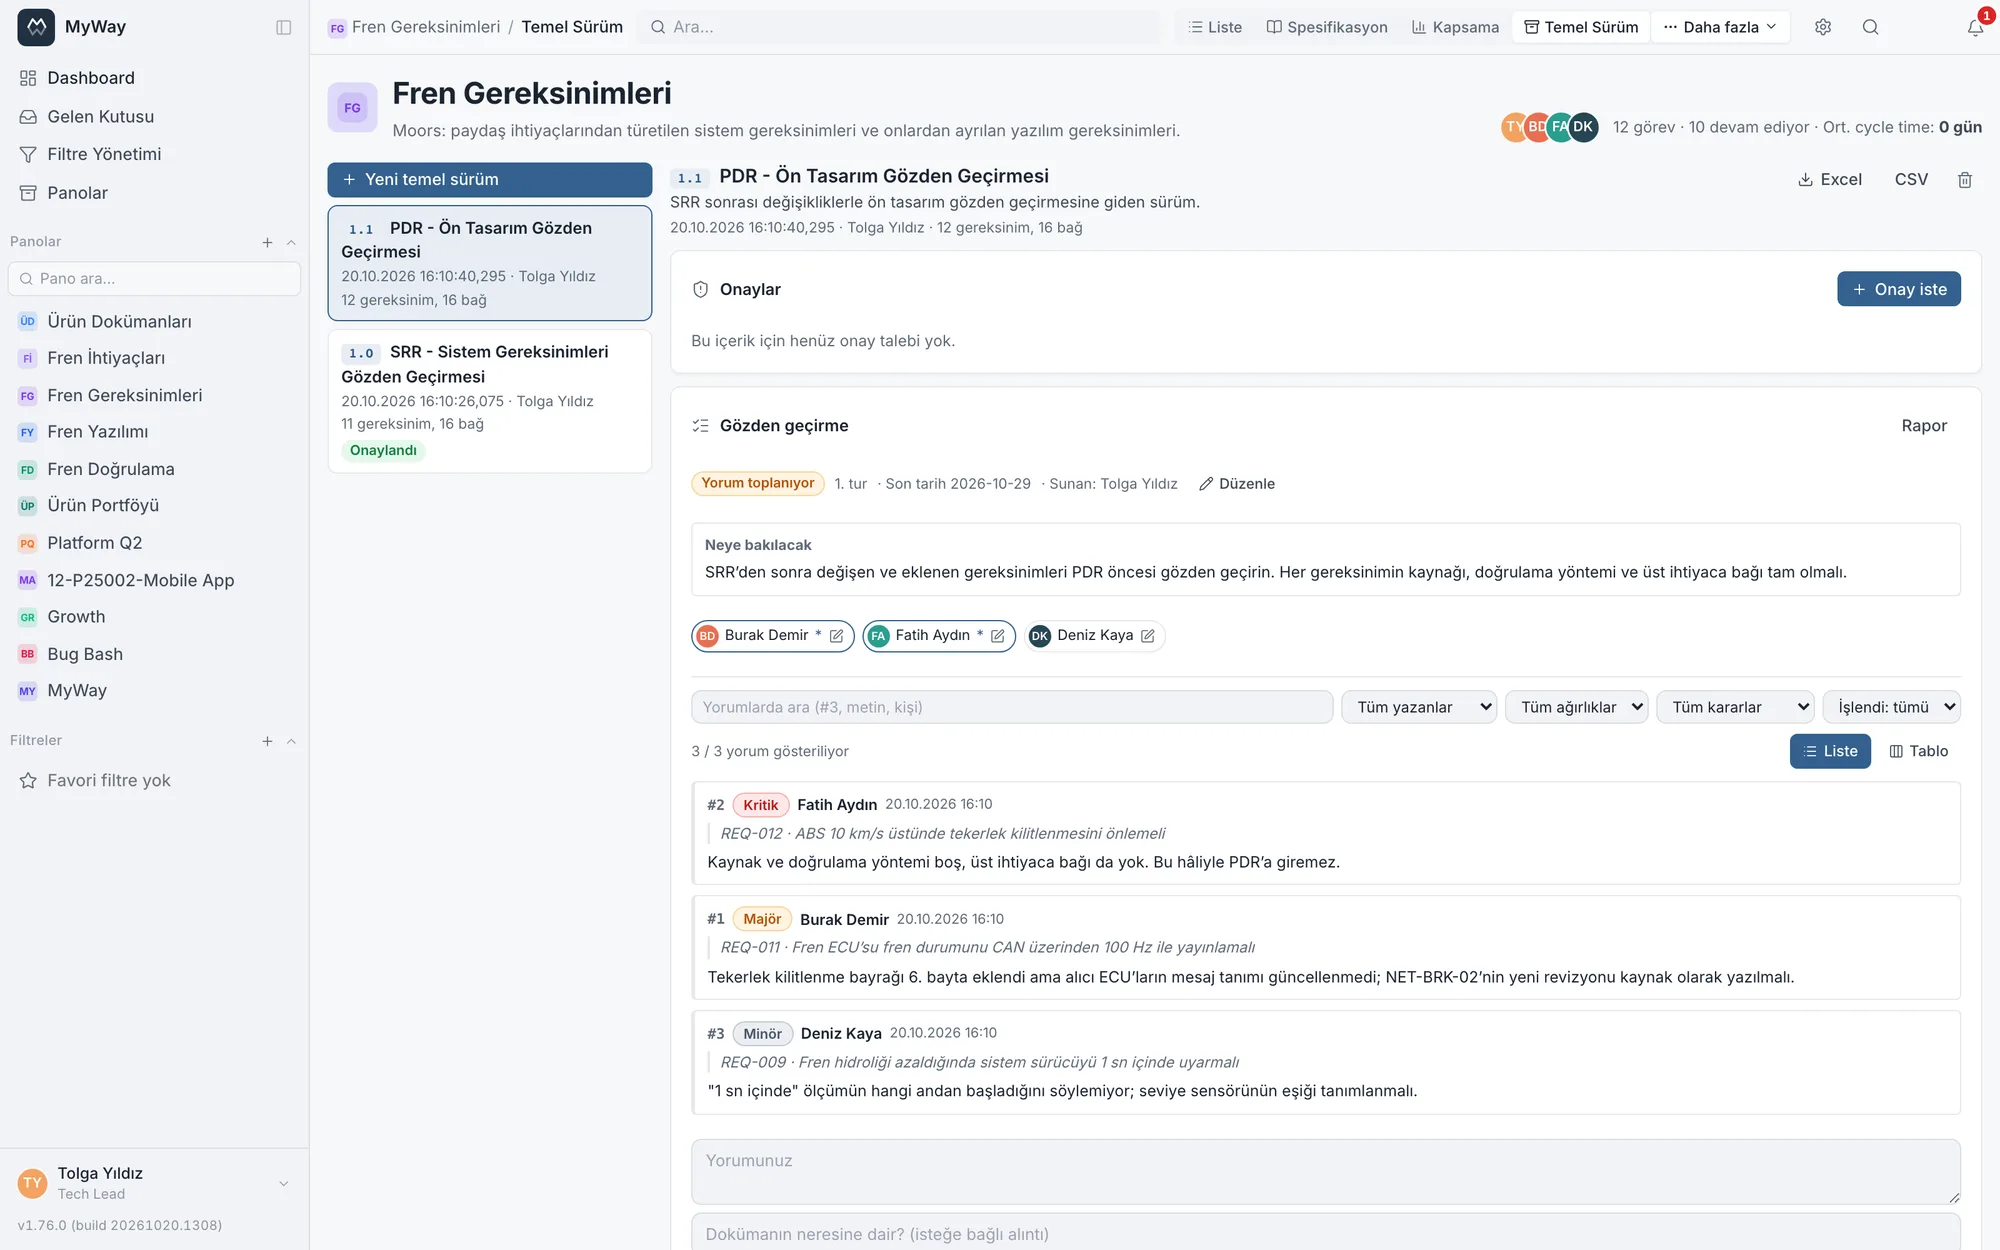2000x1250 pixels.
Task: Edit Deniz Kaya's reviewer entry icon
Action: [x=1148, y=636]
